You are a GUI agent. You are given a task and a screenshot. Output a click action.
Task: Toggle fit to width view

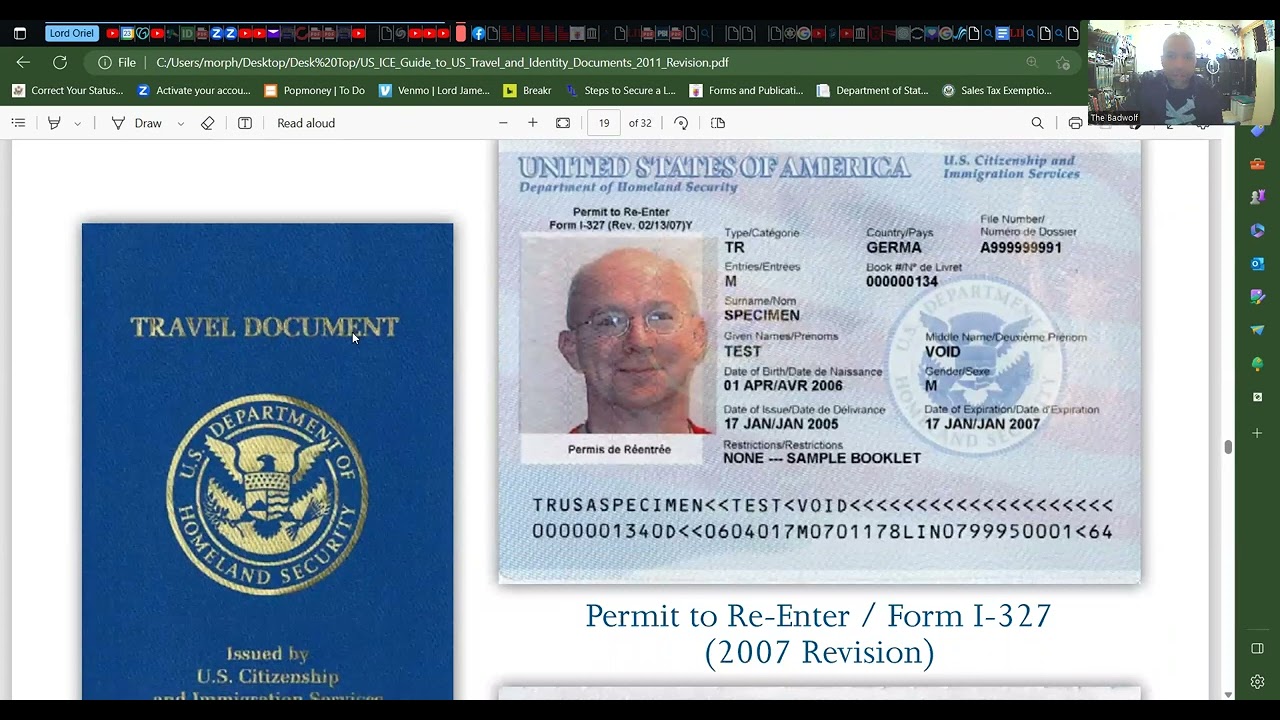563,123
